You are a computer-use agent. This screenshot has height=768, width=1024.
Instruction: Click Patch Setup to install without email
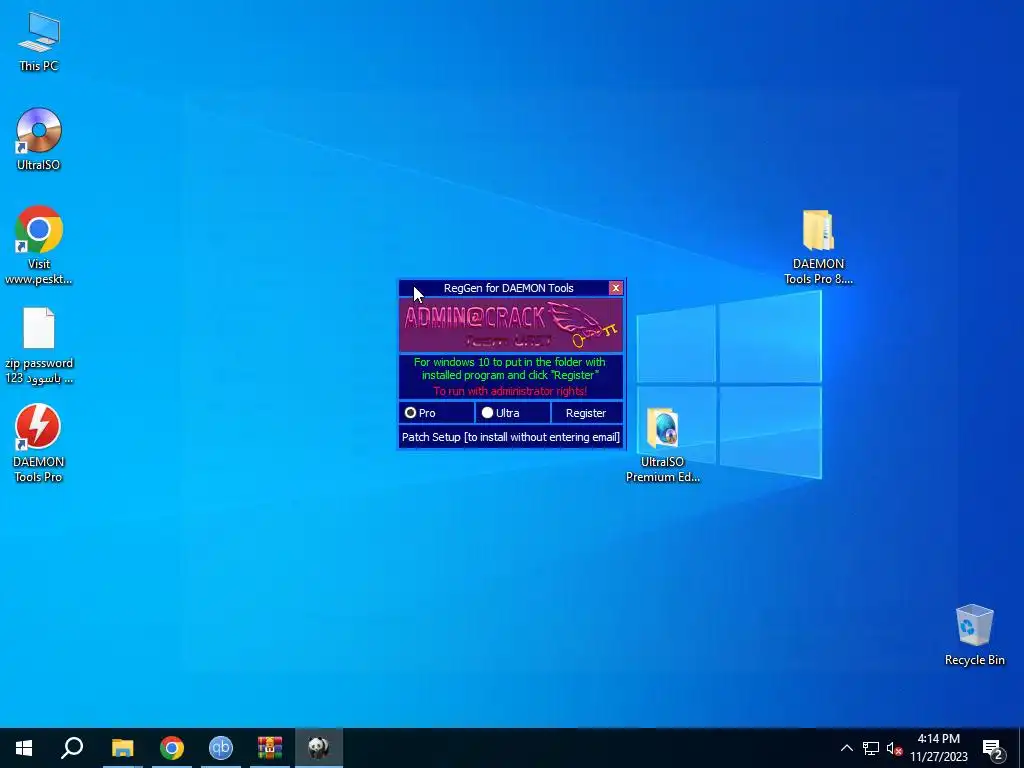(x=511, y=437)
